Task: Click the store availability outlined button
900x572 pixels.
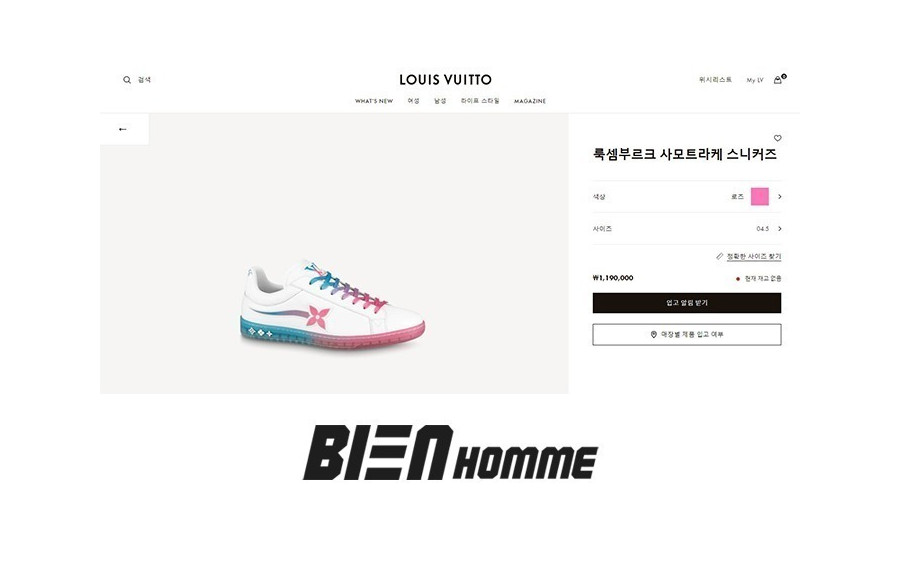Action: [x=687, y=334]
